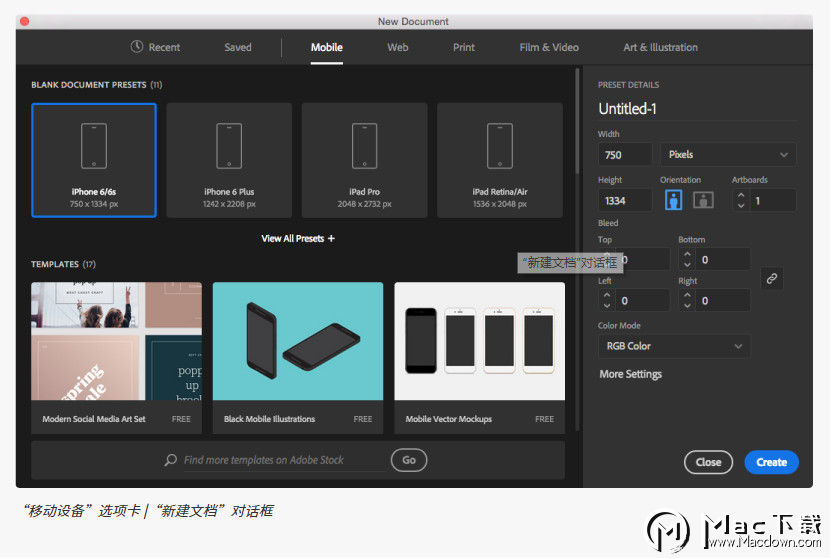Select the iPad Retina/Air preset
Viewport: 831px width, 559px height.
(500, 160)
